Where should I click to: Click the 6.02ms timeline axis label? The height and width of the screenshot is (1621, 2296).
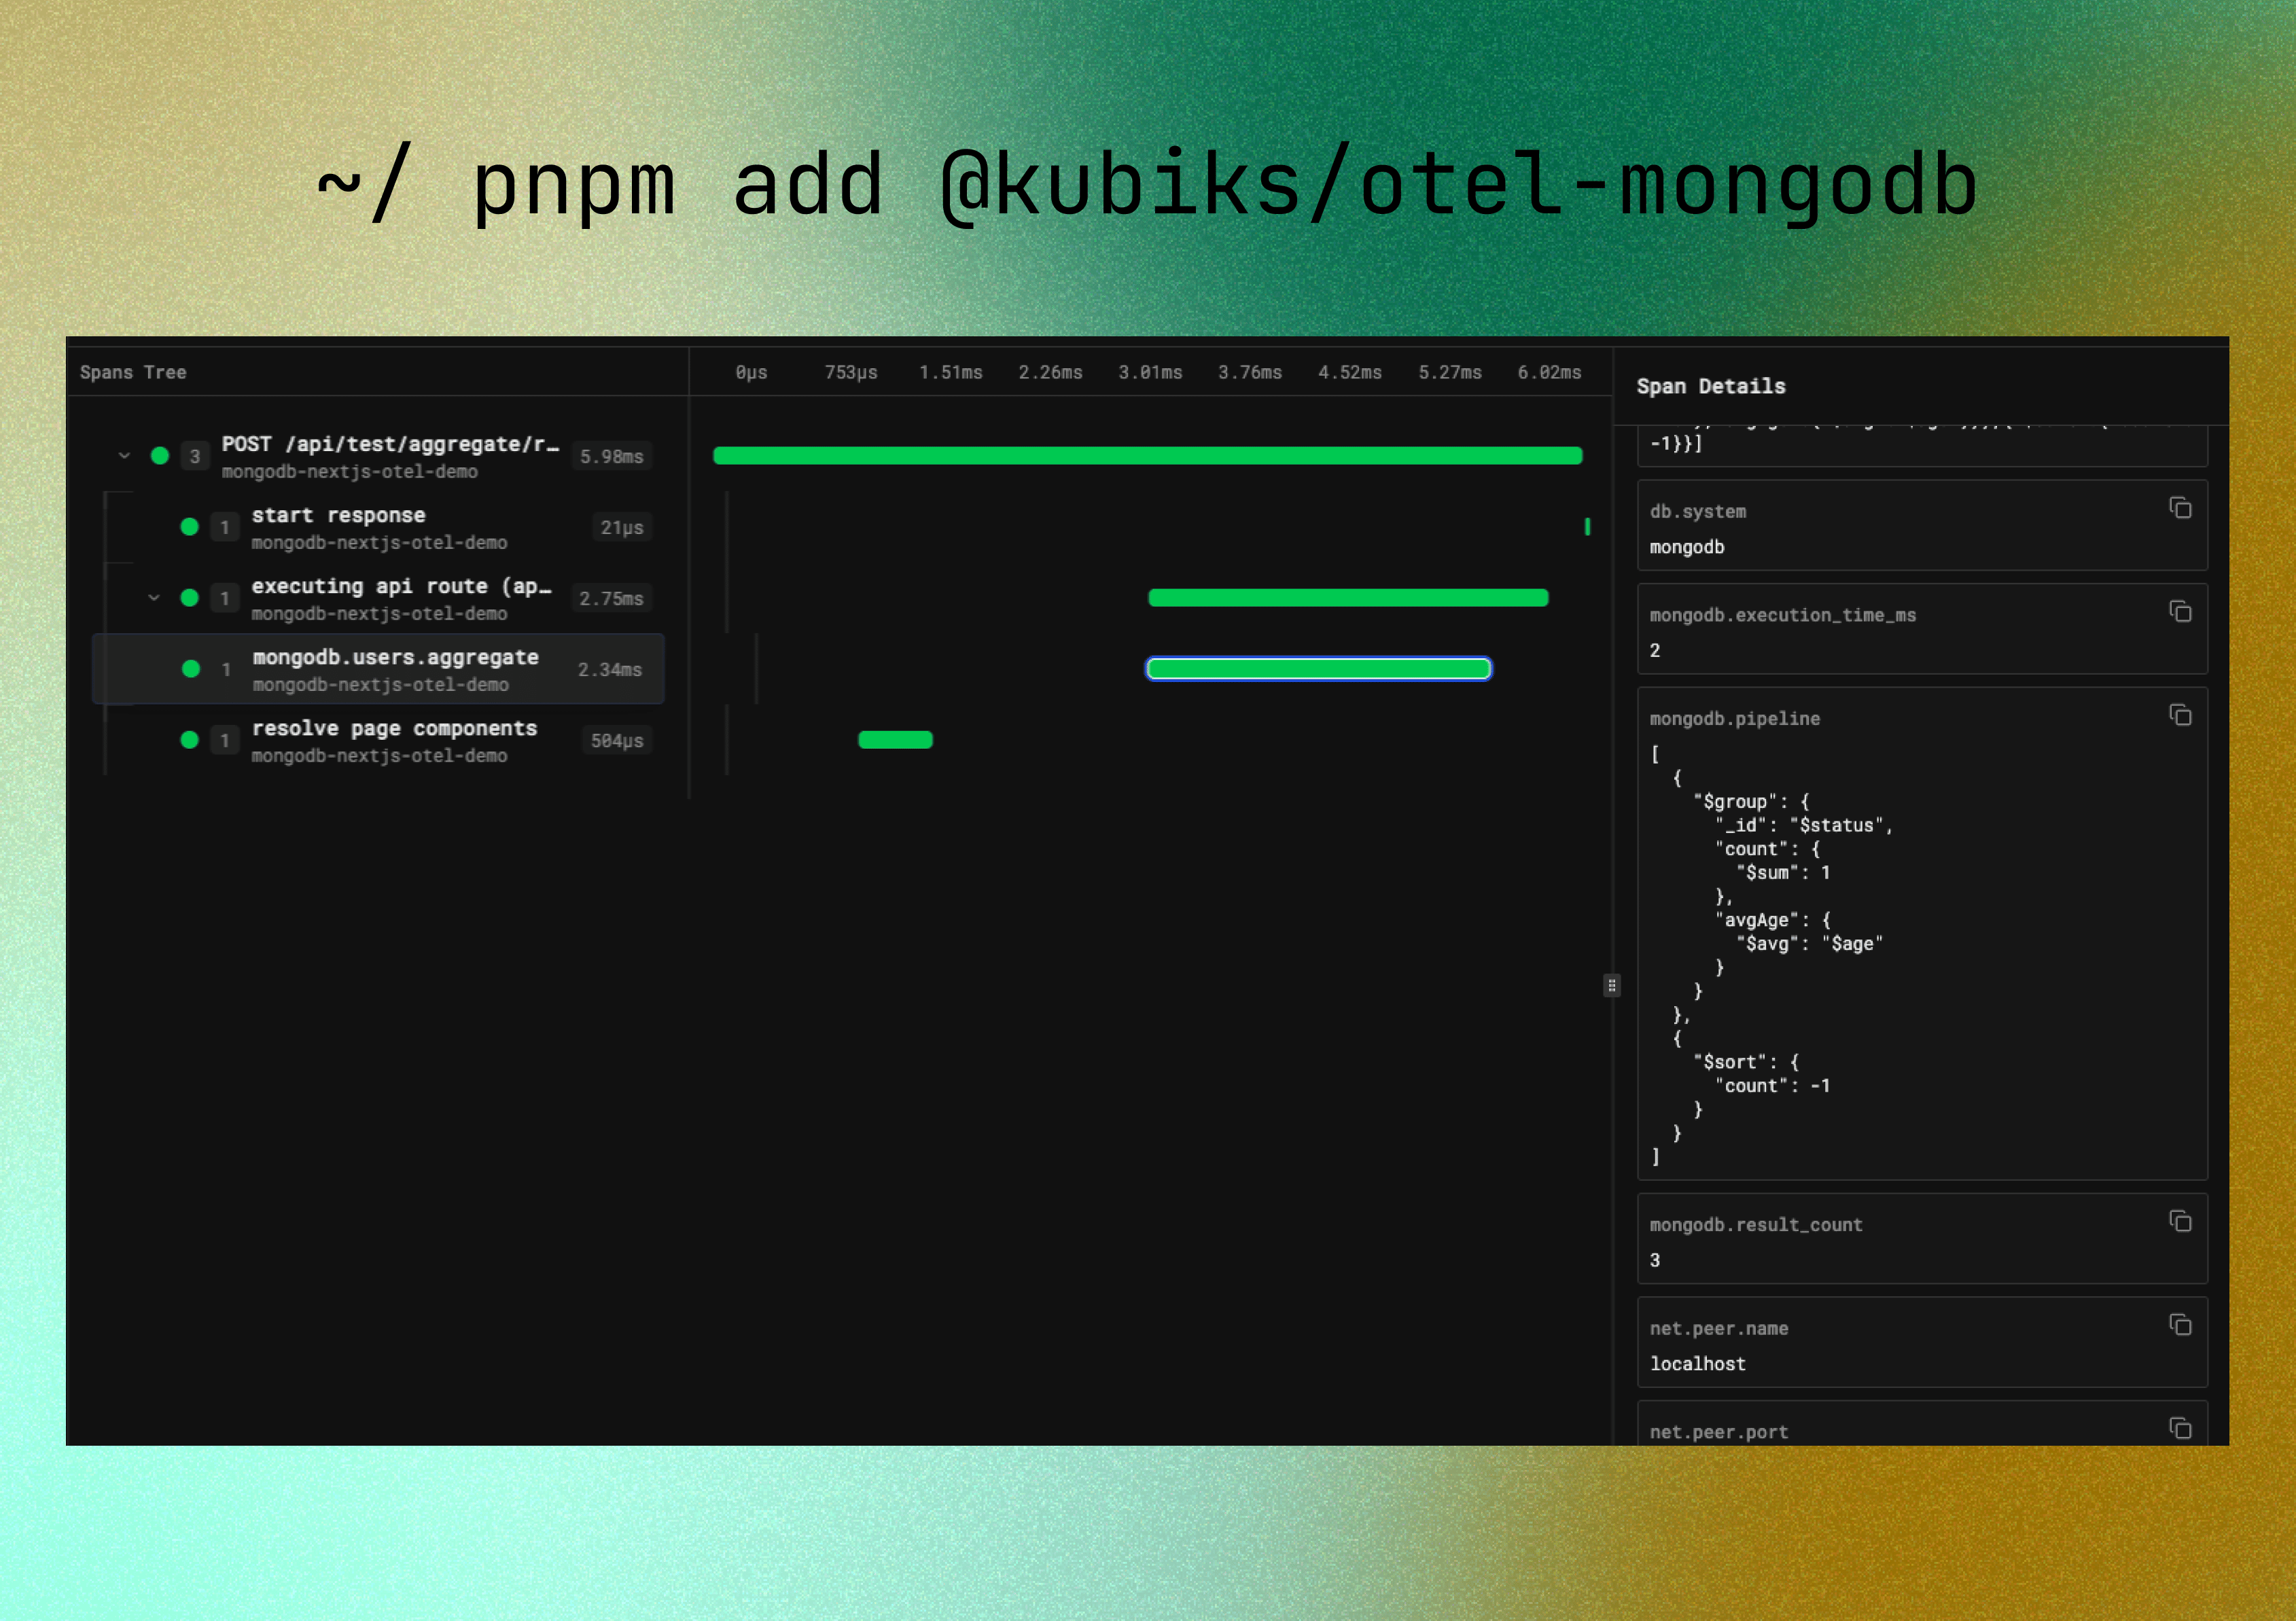(x=1550, y=372)
